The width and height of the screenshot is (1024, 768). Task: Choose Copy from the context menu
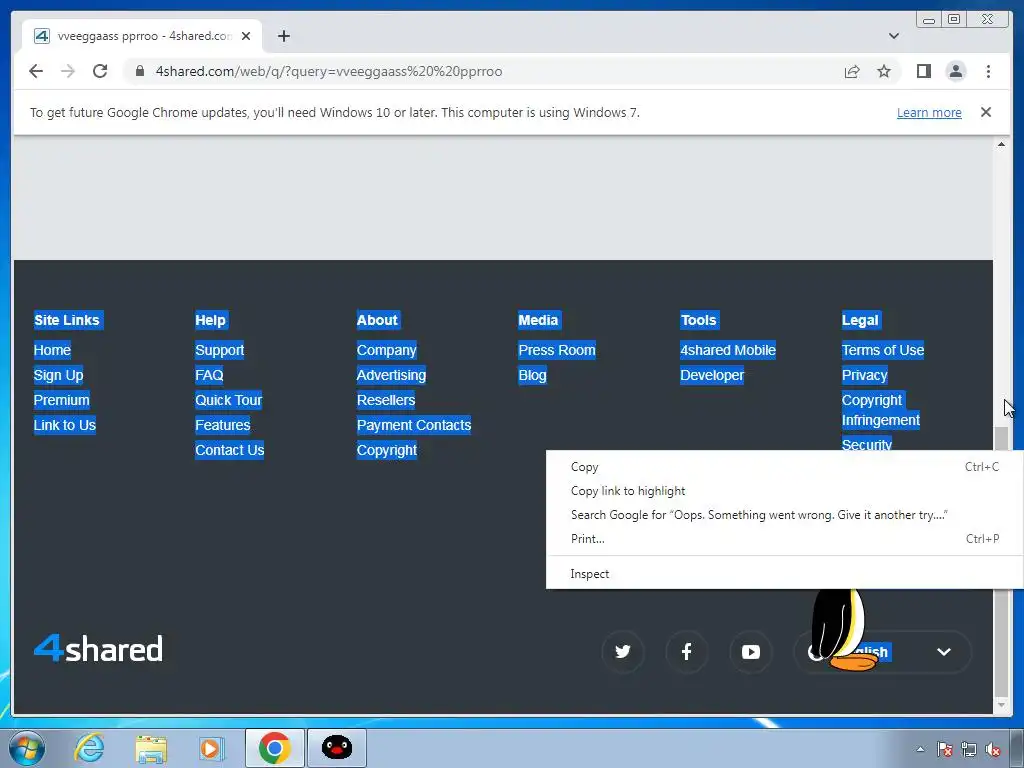[784, 467]
